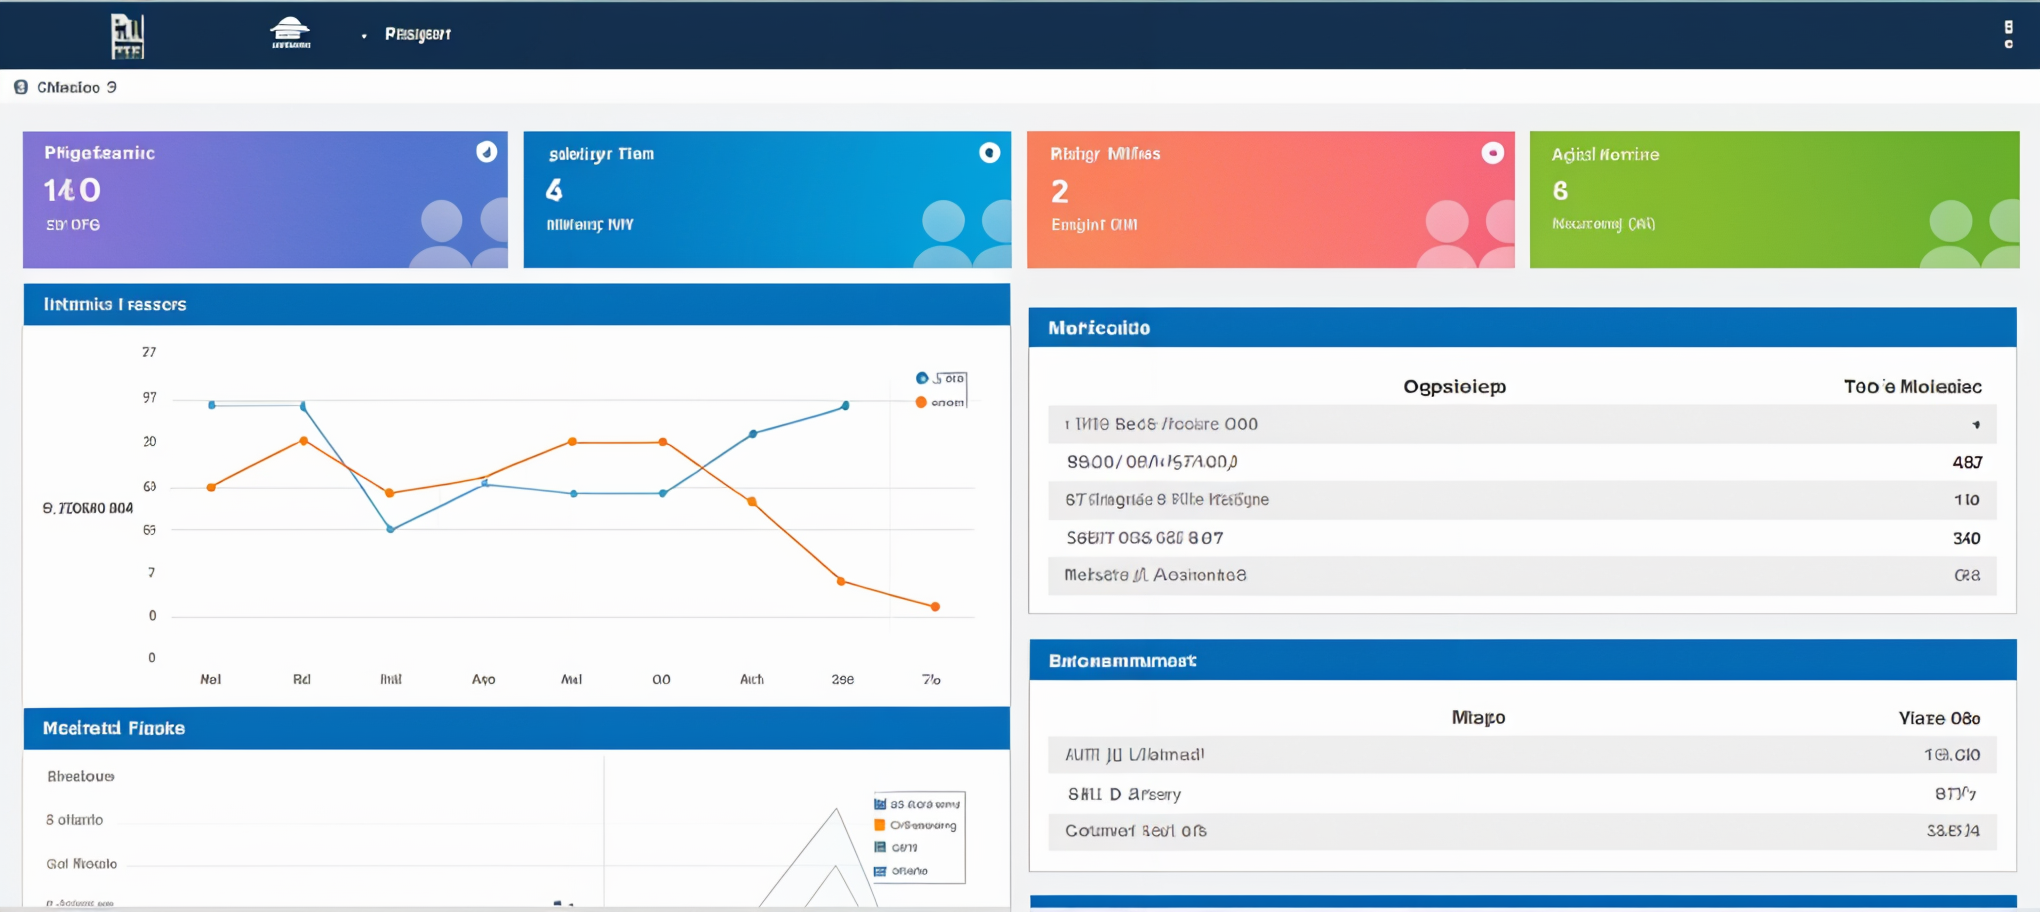The image size is (2040, 912).
Task: Expand the first row arrow in the Moricoiido table
Action: point(1976,425)
